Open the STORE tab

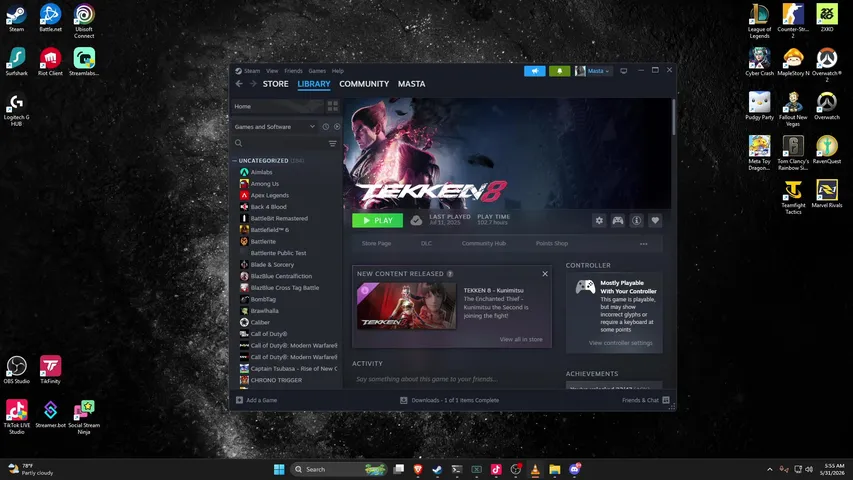(x=275, y=84)
